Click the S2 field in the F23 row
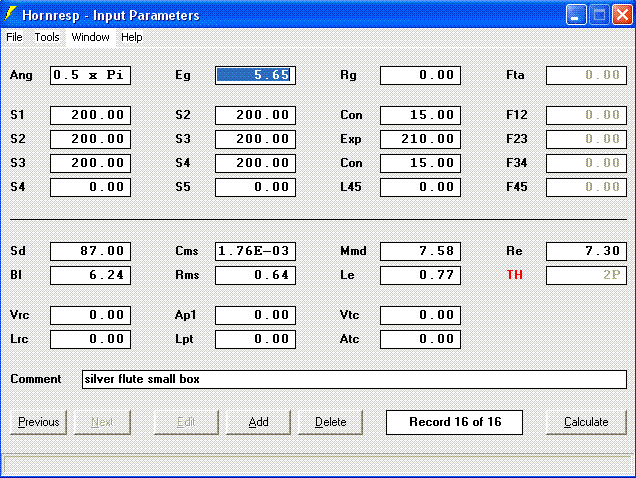Screen dimensions: 636x478 90,139
